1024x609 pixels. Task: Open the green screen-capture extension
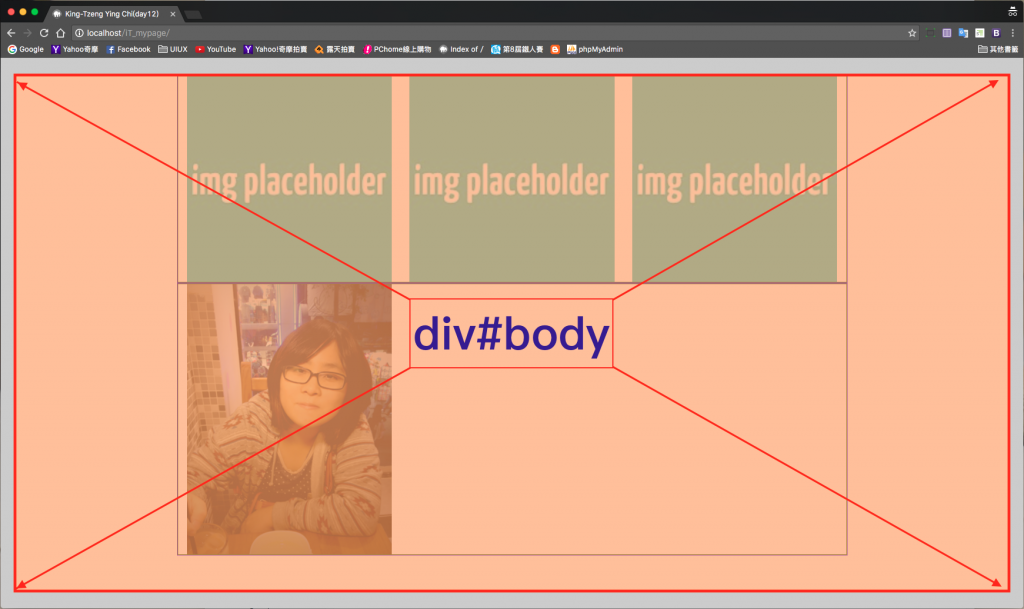[x=930, y=33]
